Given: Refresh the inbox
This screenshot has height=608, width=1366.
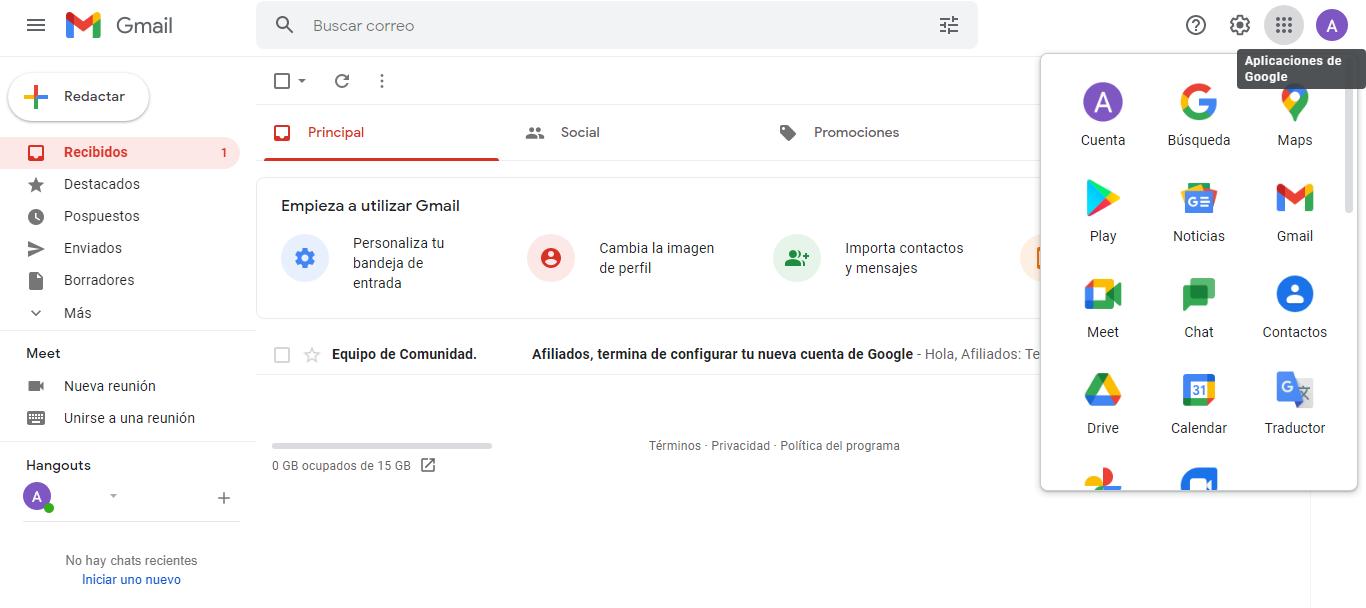Looking at the screenshot, I should pyautogui.click(x=342, y=81).
